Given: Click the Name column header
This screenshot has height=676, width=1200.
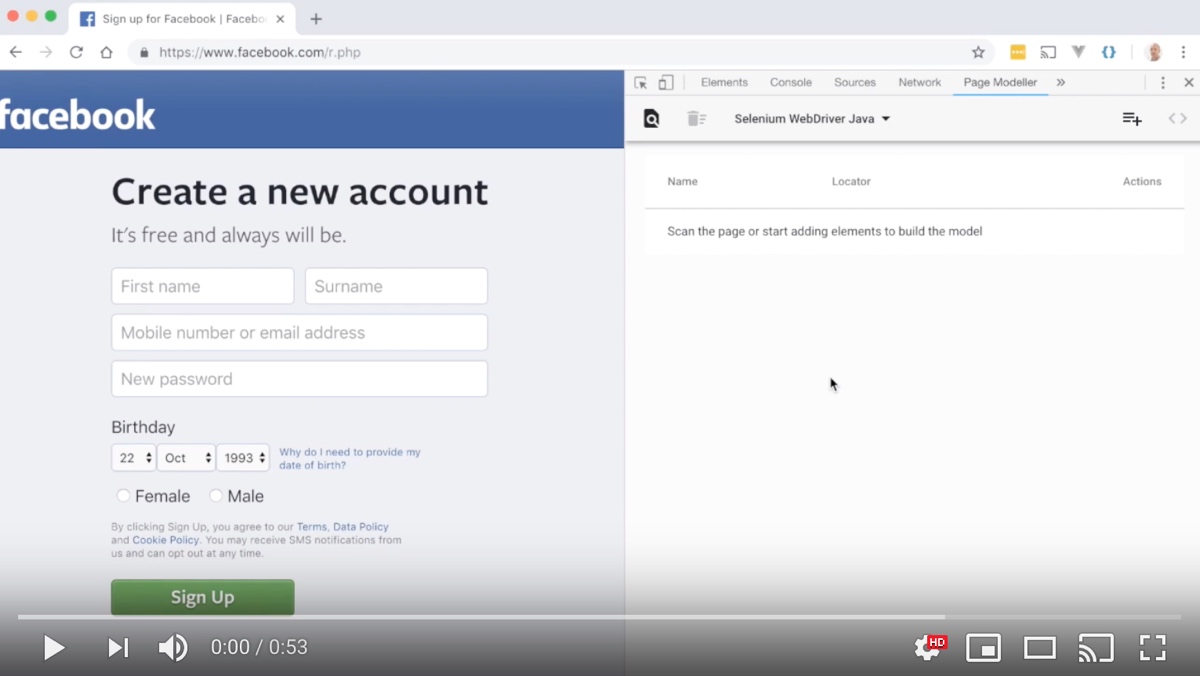Looking at the screenshot, I should (x=683, y=182).
